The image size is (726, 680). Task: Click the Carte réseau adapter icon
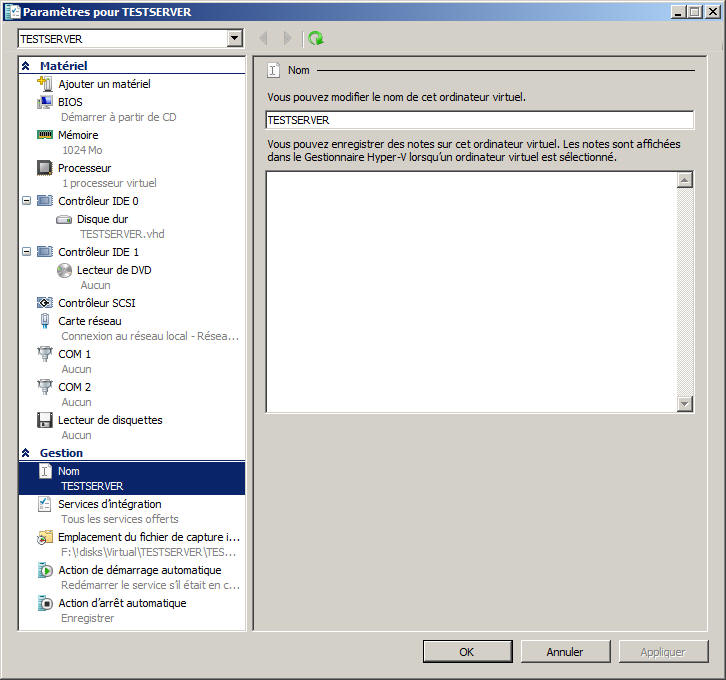tap(44, 320)
